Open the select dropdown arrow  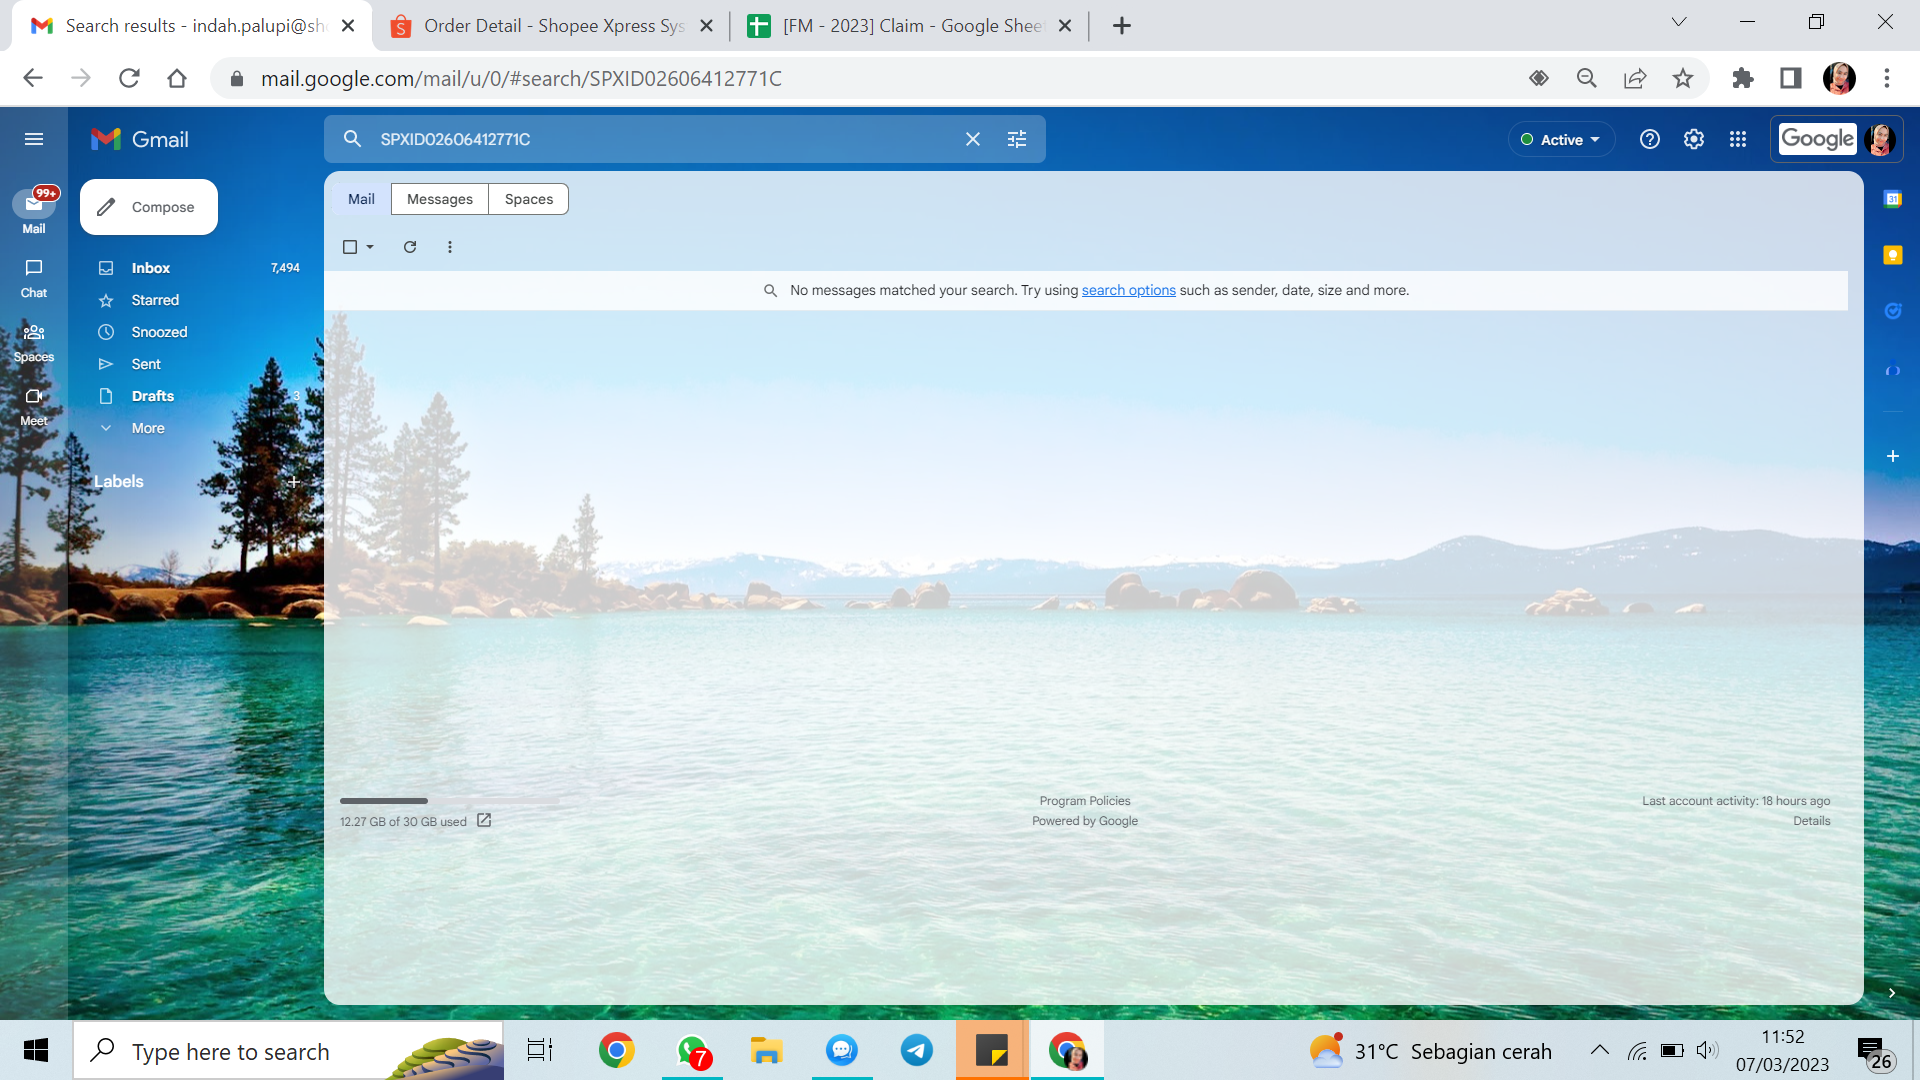coord(370,247)
